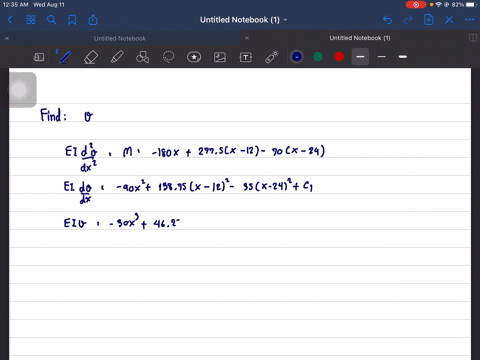Tap the gray floating circle button

pyautogui.click(x=19, y=90)
